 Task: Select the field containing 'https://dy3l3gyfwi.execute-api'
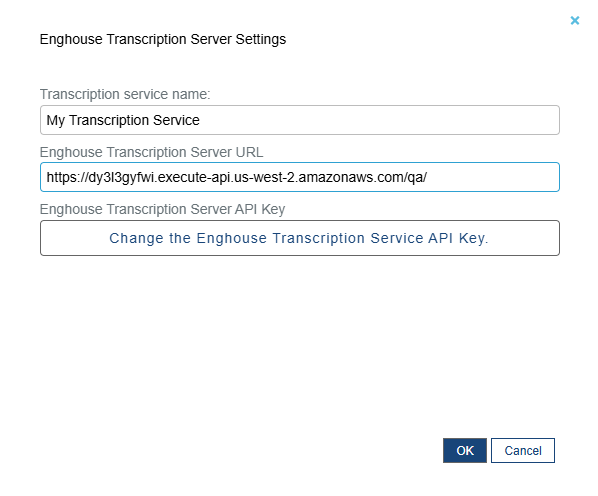click(x=300, y=177)
